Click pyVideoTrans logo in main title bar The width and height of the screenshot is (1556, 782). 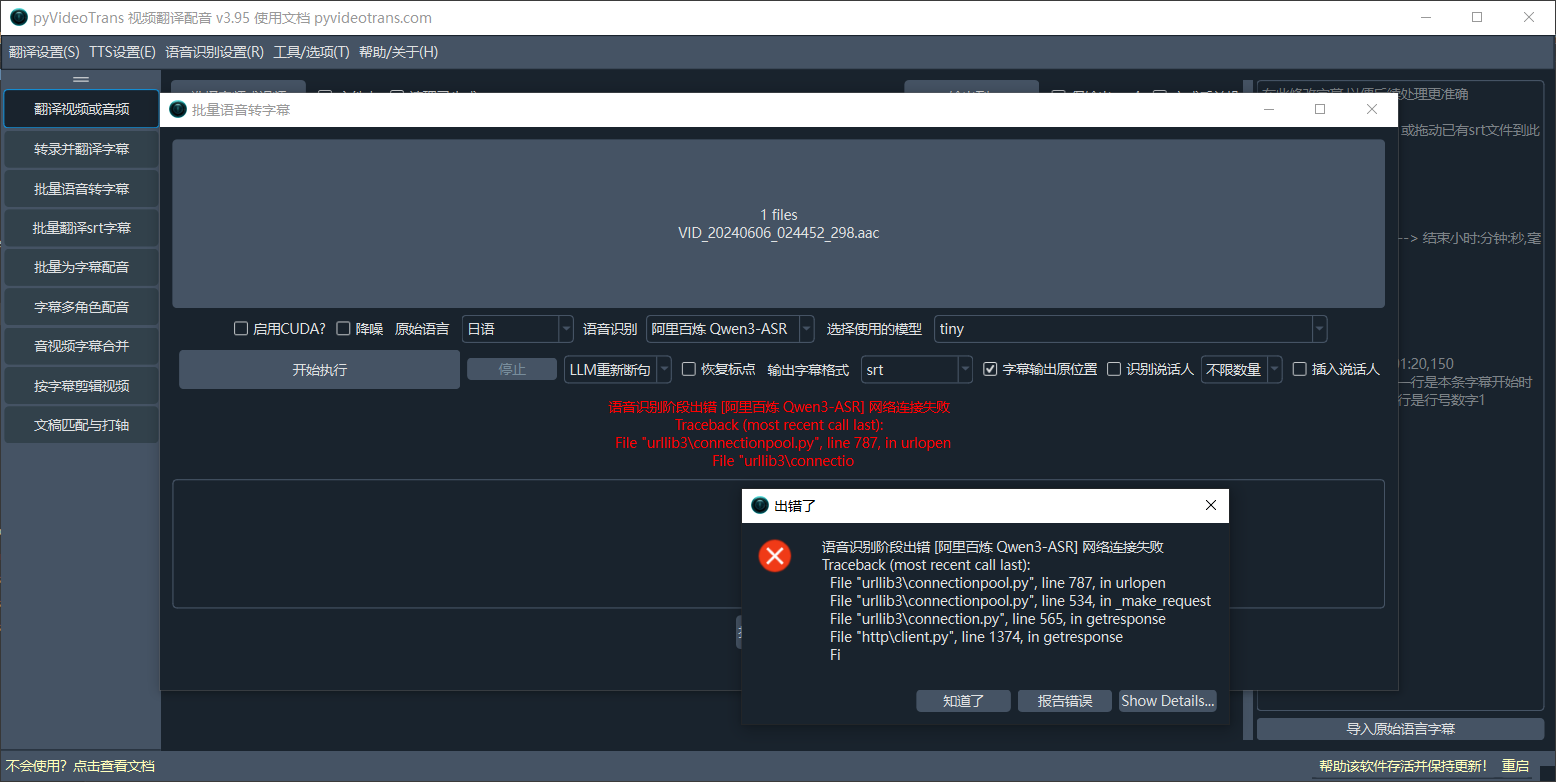pos(18,18)
